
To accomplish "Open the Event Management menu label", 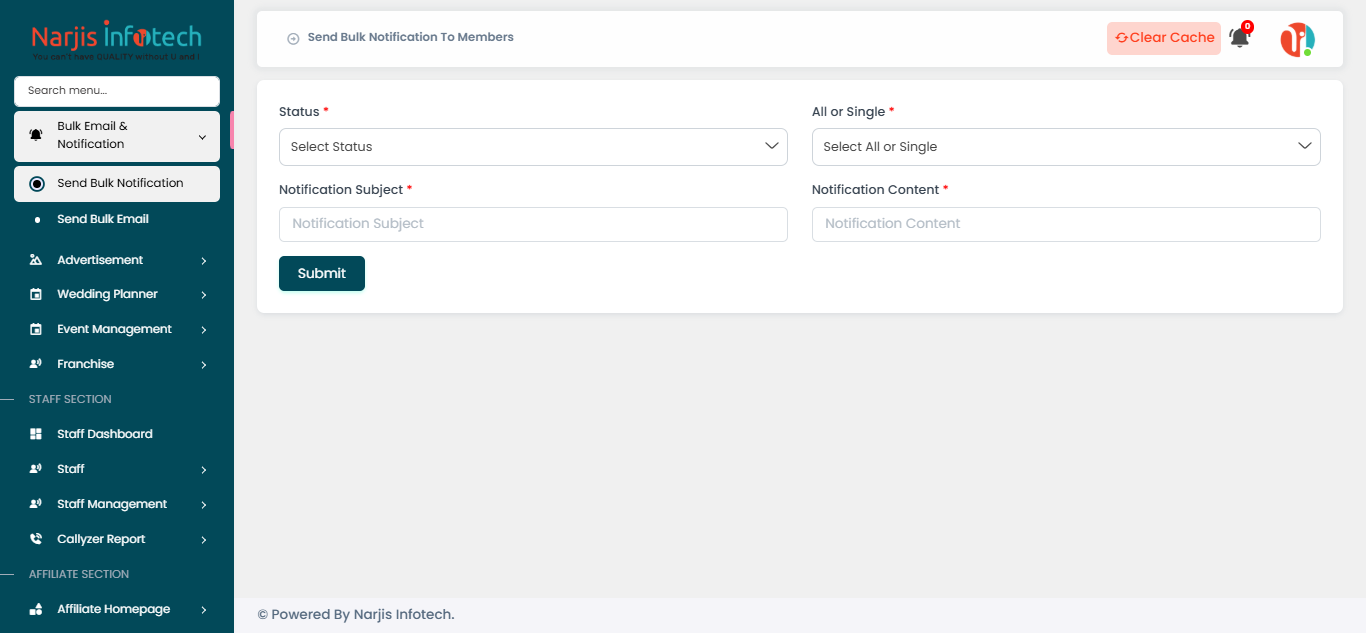I will coord(114,329).
